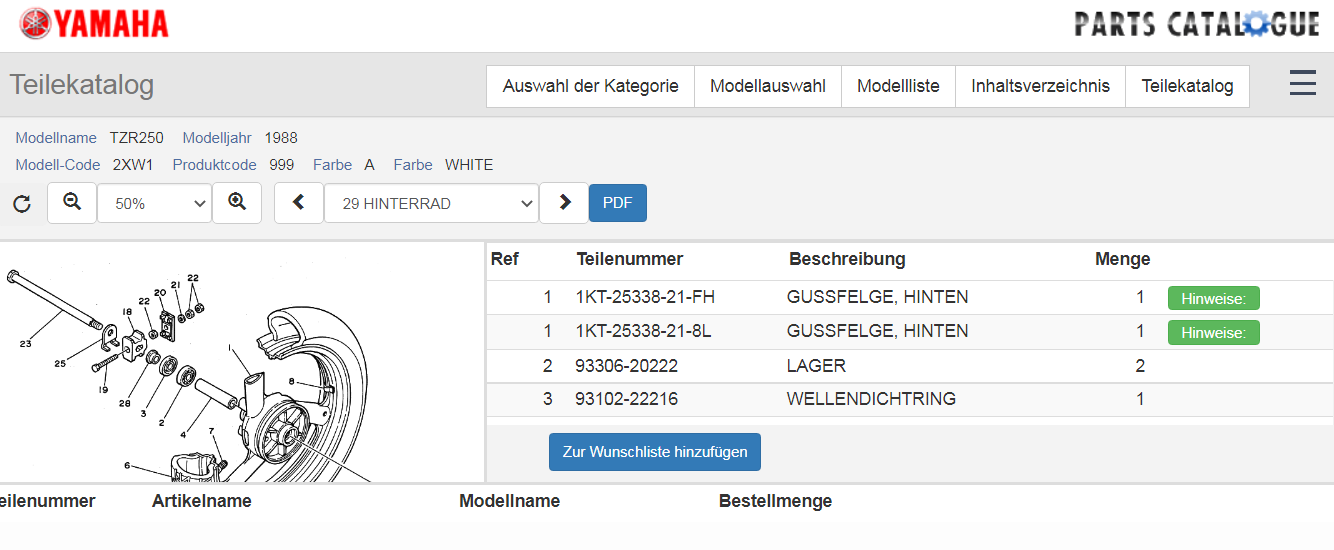Download the diagram as PDF
Viewport: 1334px width, 550px height.
click(x=618, y=203)
